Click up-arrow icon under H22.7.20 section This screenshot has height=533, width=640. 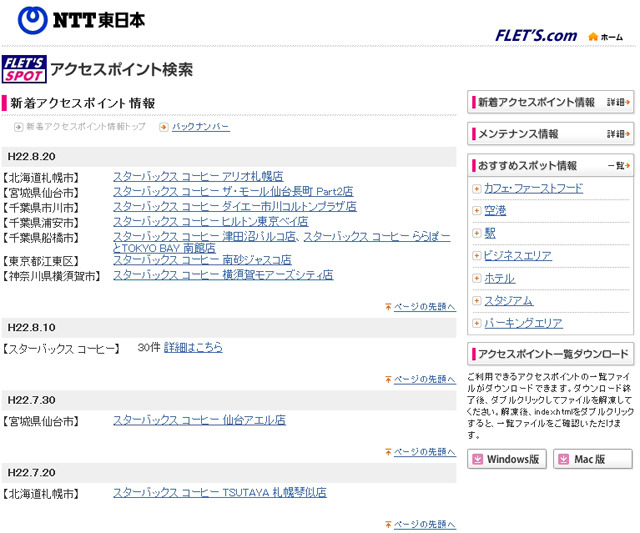point(388,524)
